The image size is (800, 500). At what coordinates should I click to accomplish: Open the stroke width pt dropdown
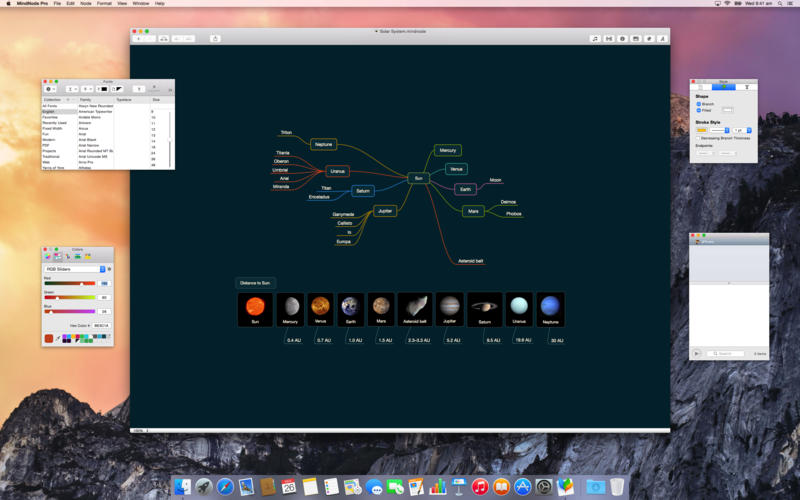pos(741,130)
